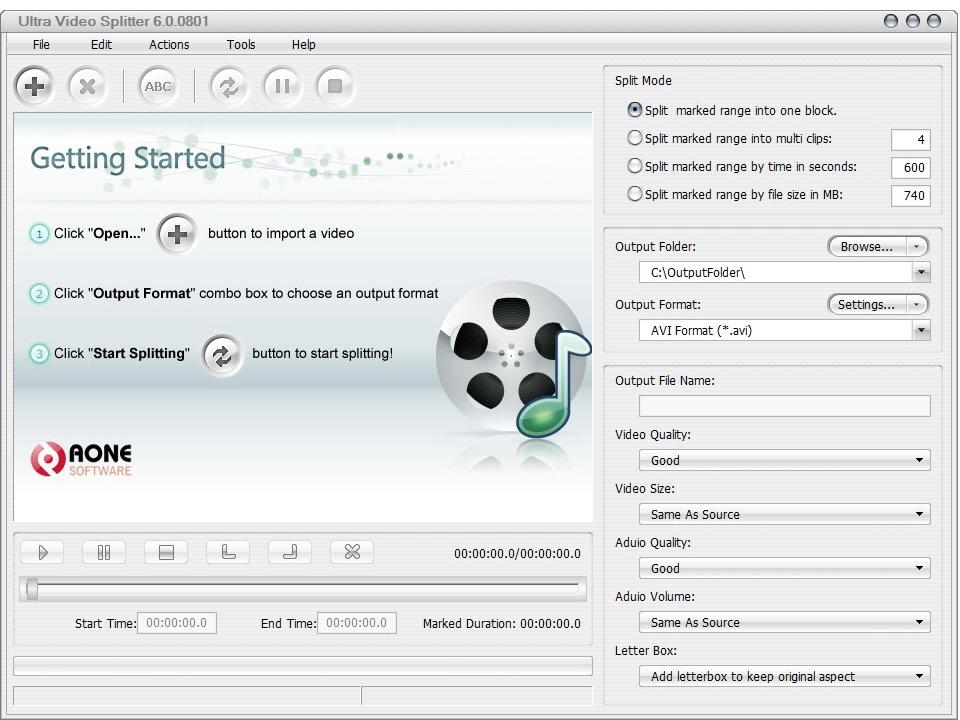The height and width of the screenshot is (720, 960).
Task: Click the Start Splitting toolbar button
Action: (229, 86)
